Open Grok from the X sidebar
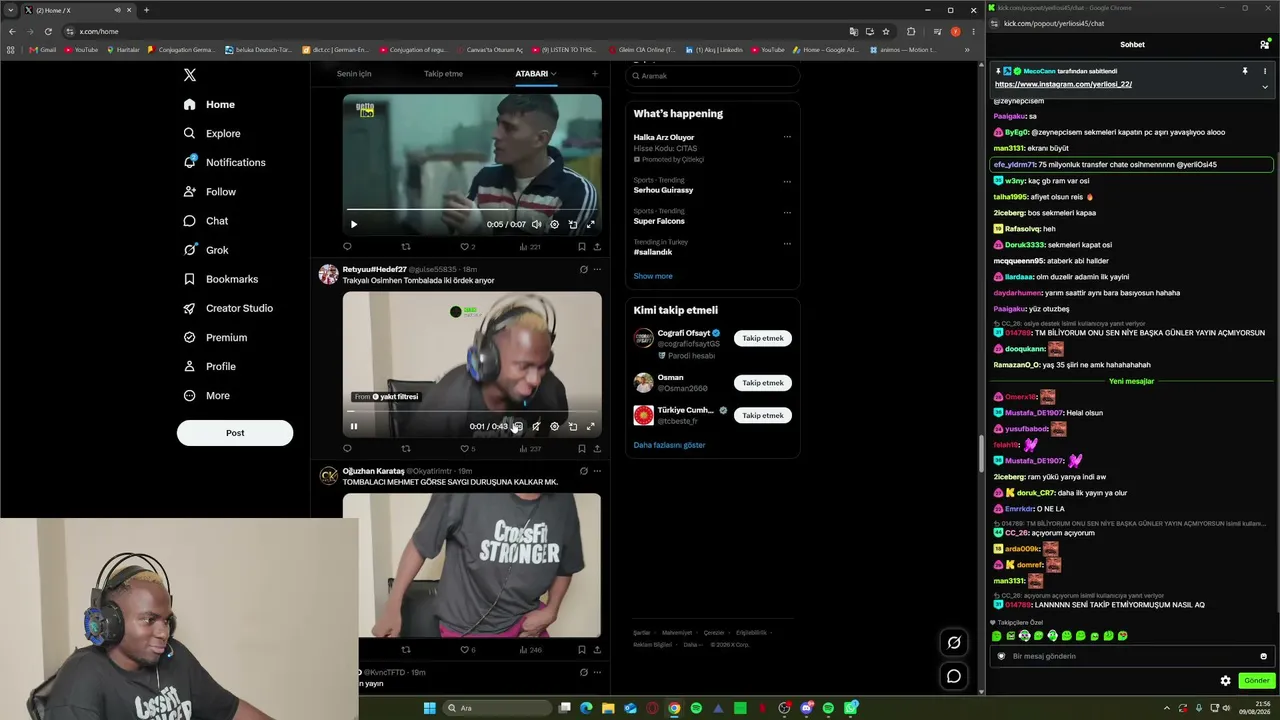The image size is (1280, 720). click(x=206, y=250)
